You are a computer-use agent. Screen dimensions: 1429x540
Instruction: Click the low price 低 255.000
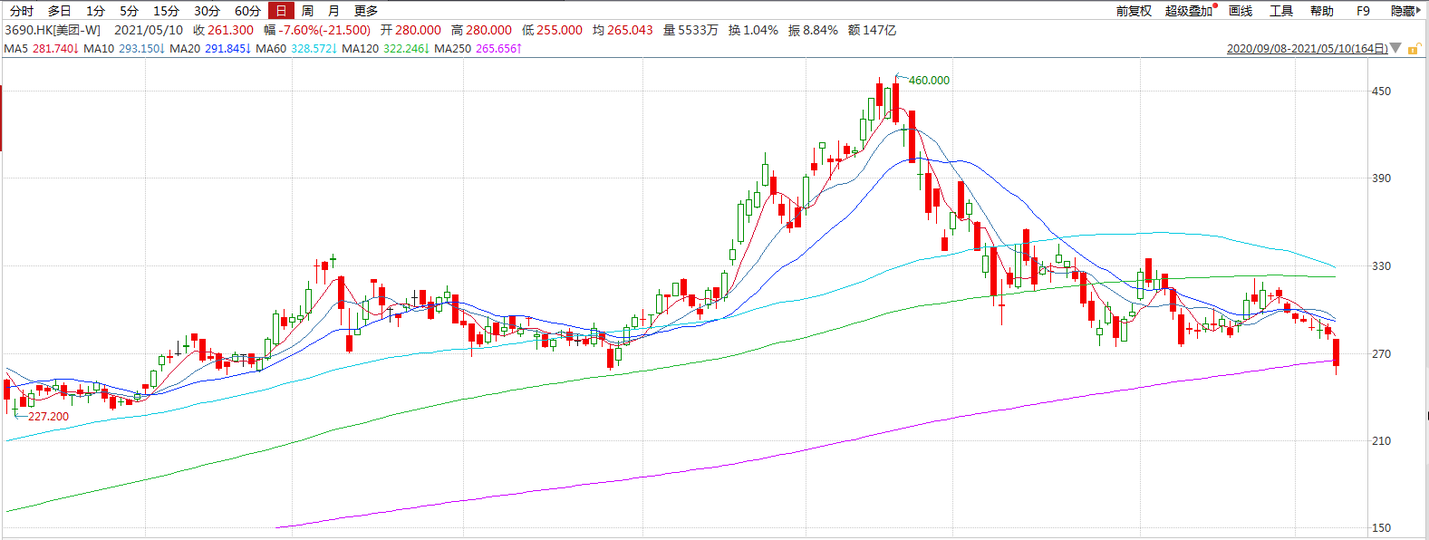553,30
